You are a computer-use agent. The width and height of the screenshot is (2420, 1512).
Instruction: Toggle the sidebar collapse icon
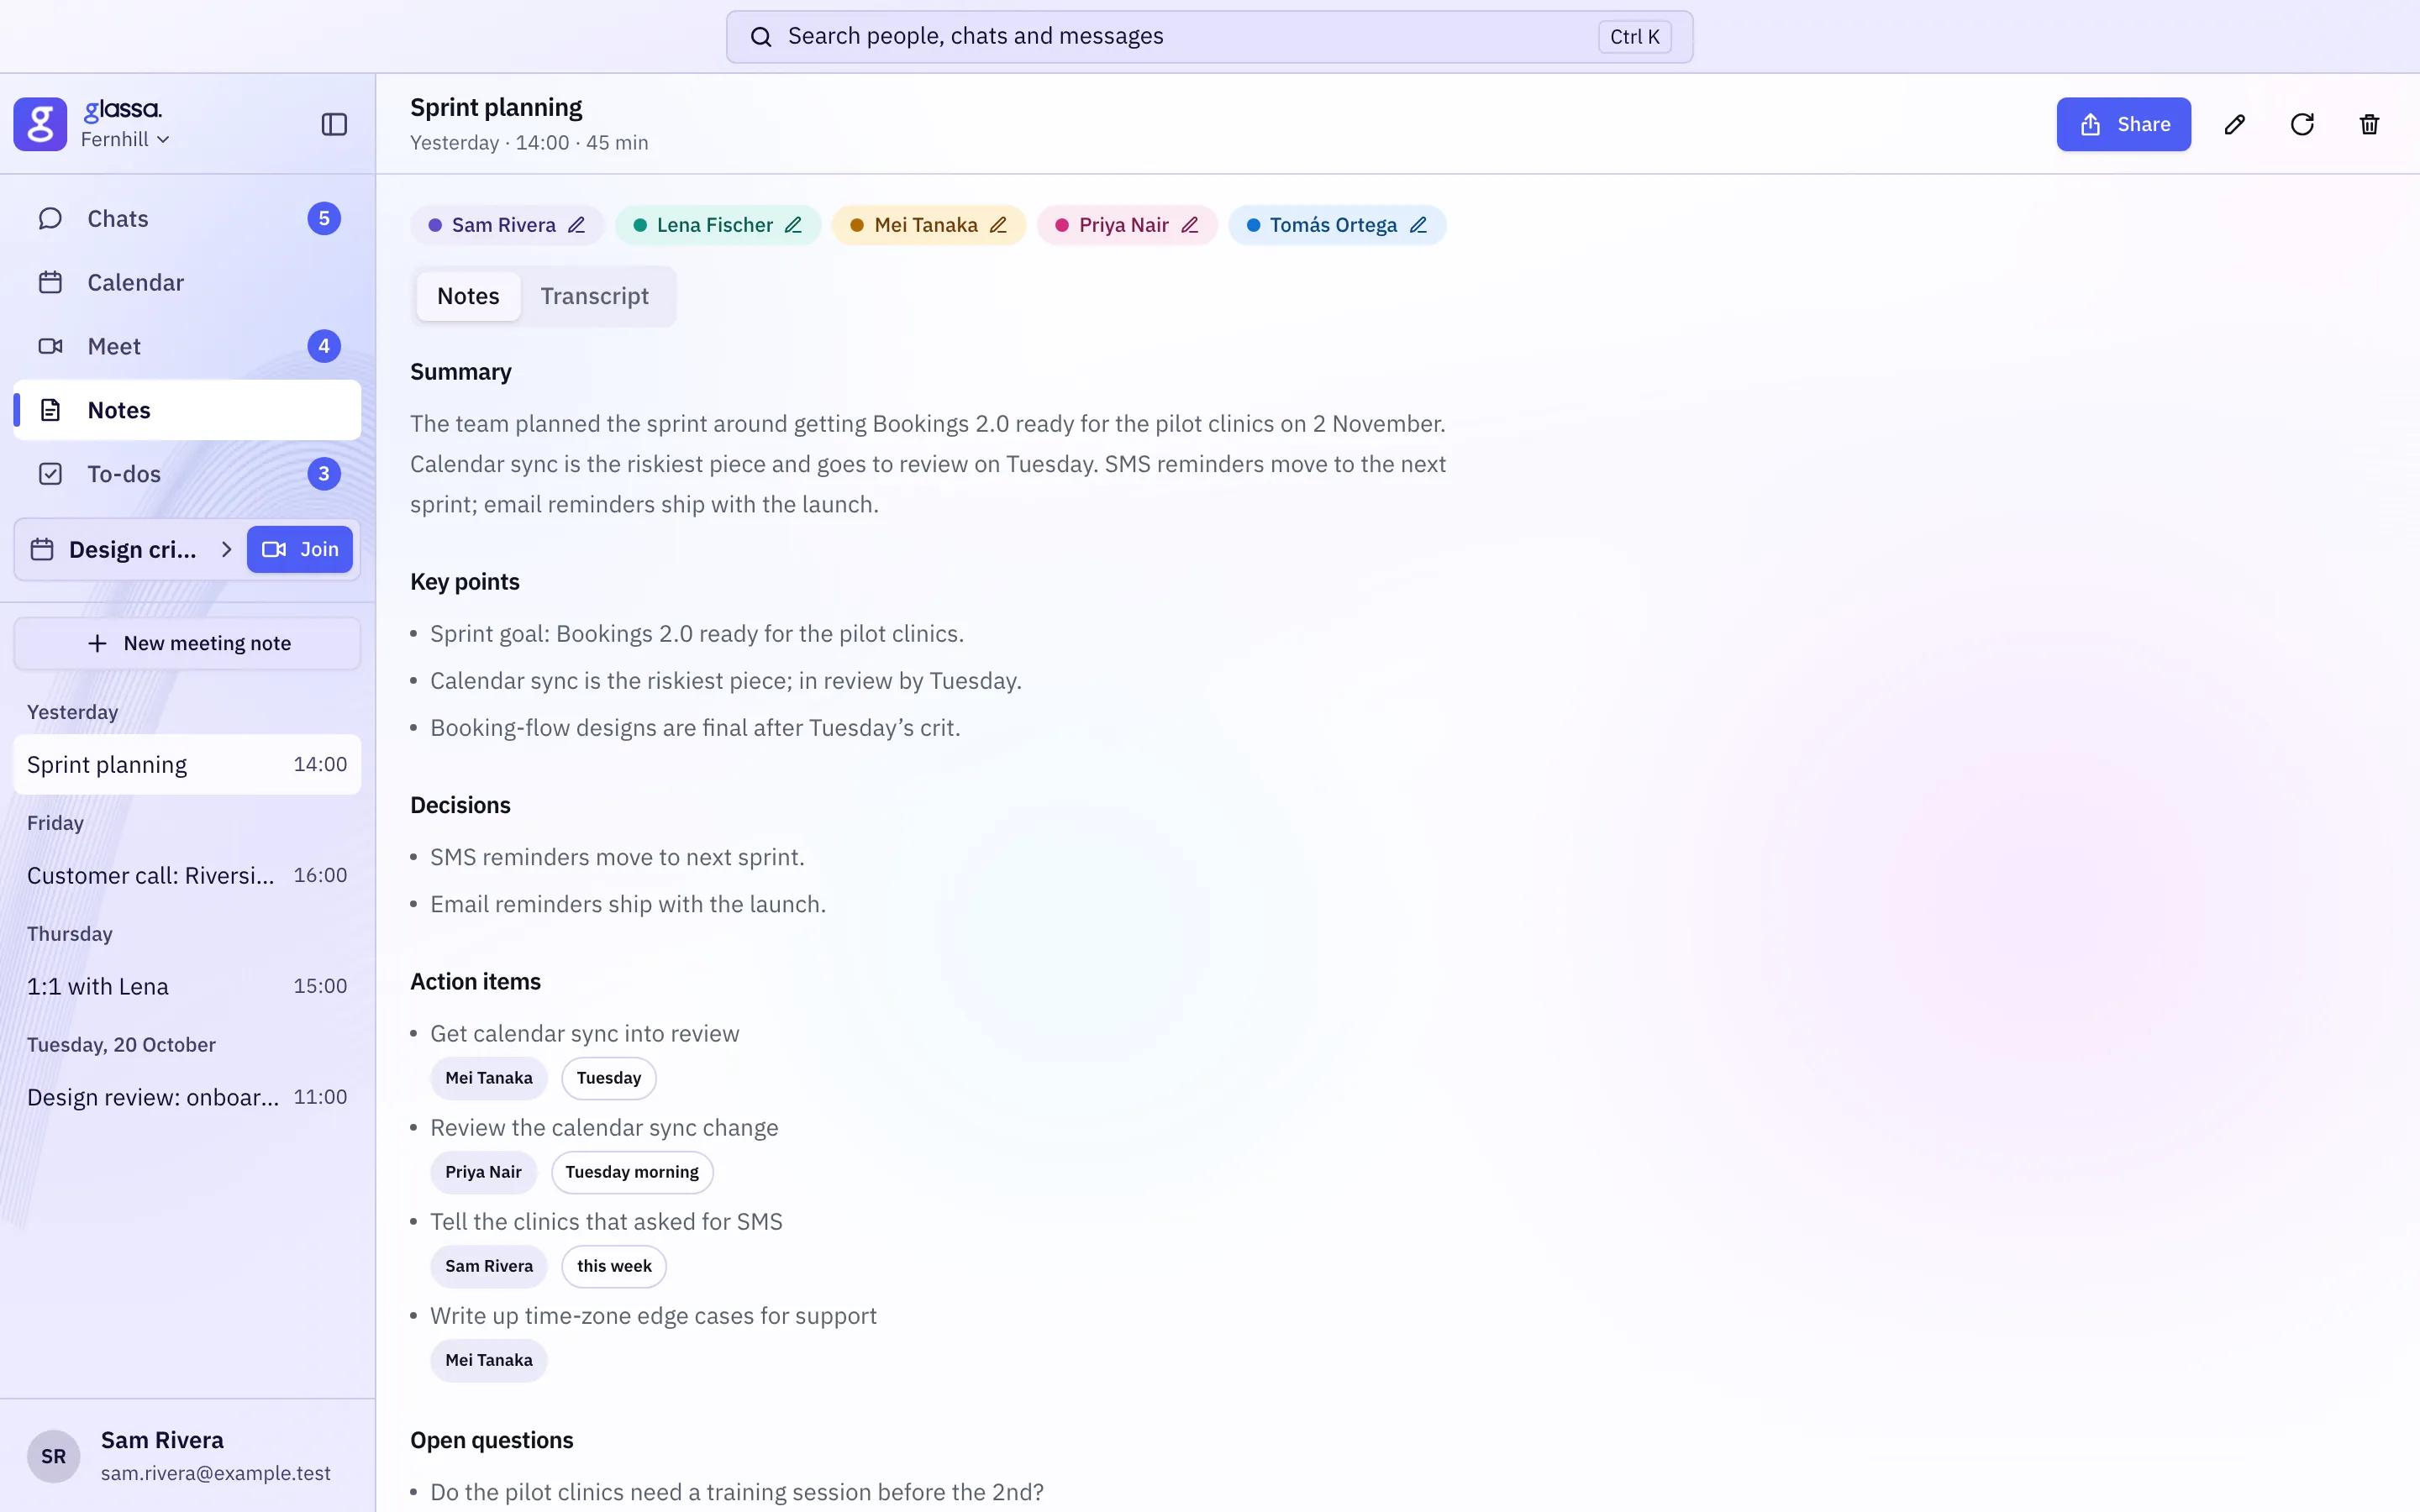(334, 124)
